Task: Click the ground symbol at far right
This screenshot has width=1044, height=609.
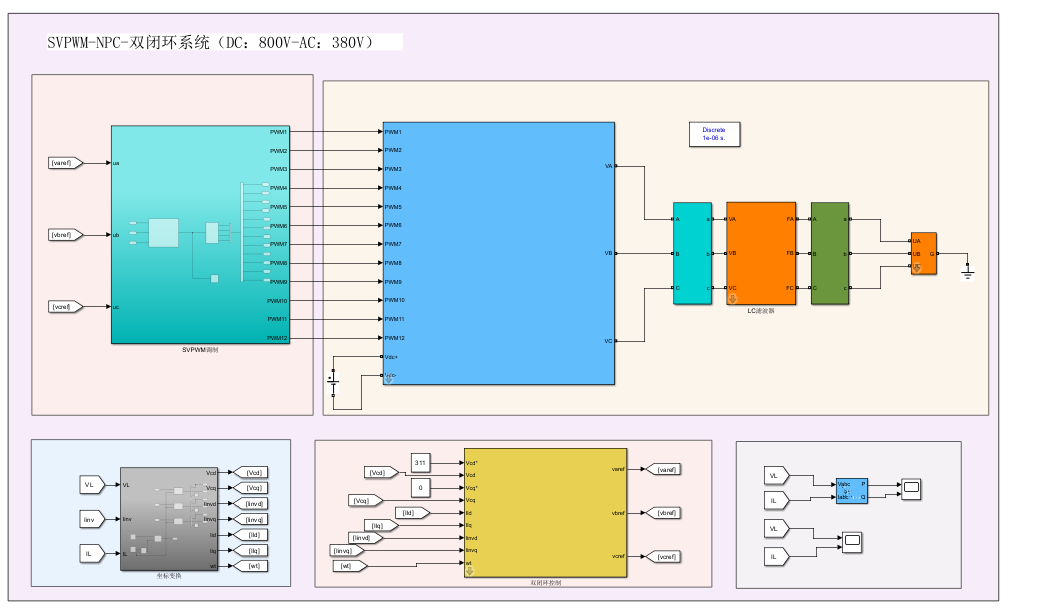Action: coord(966,271)
